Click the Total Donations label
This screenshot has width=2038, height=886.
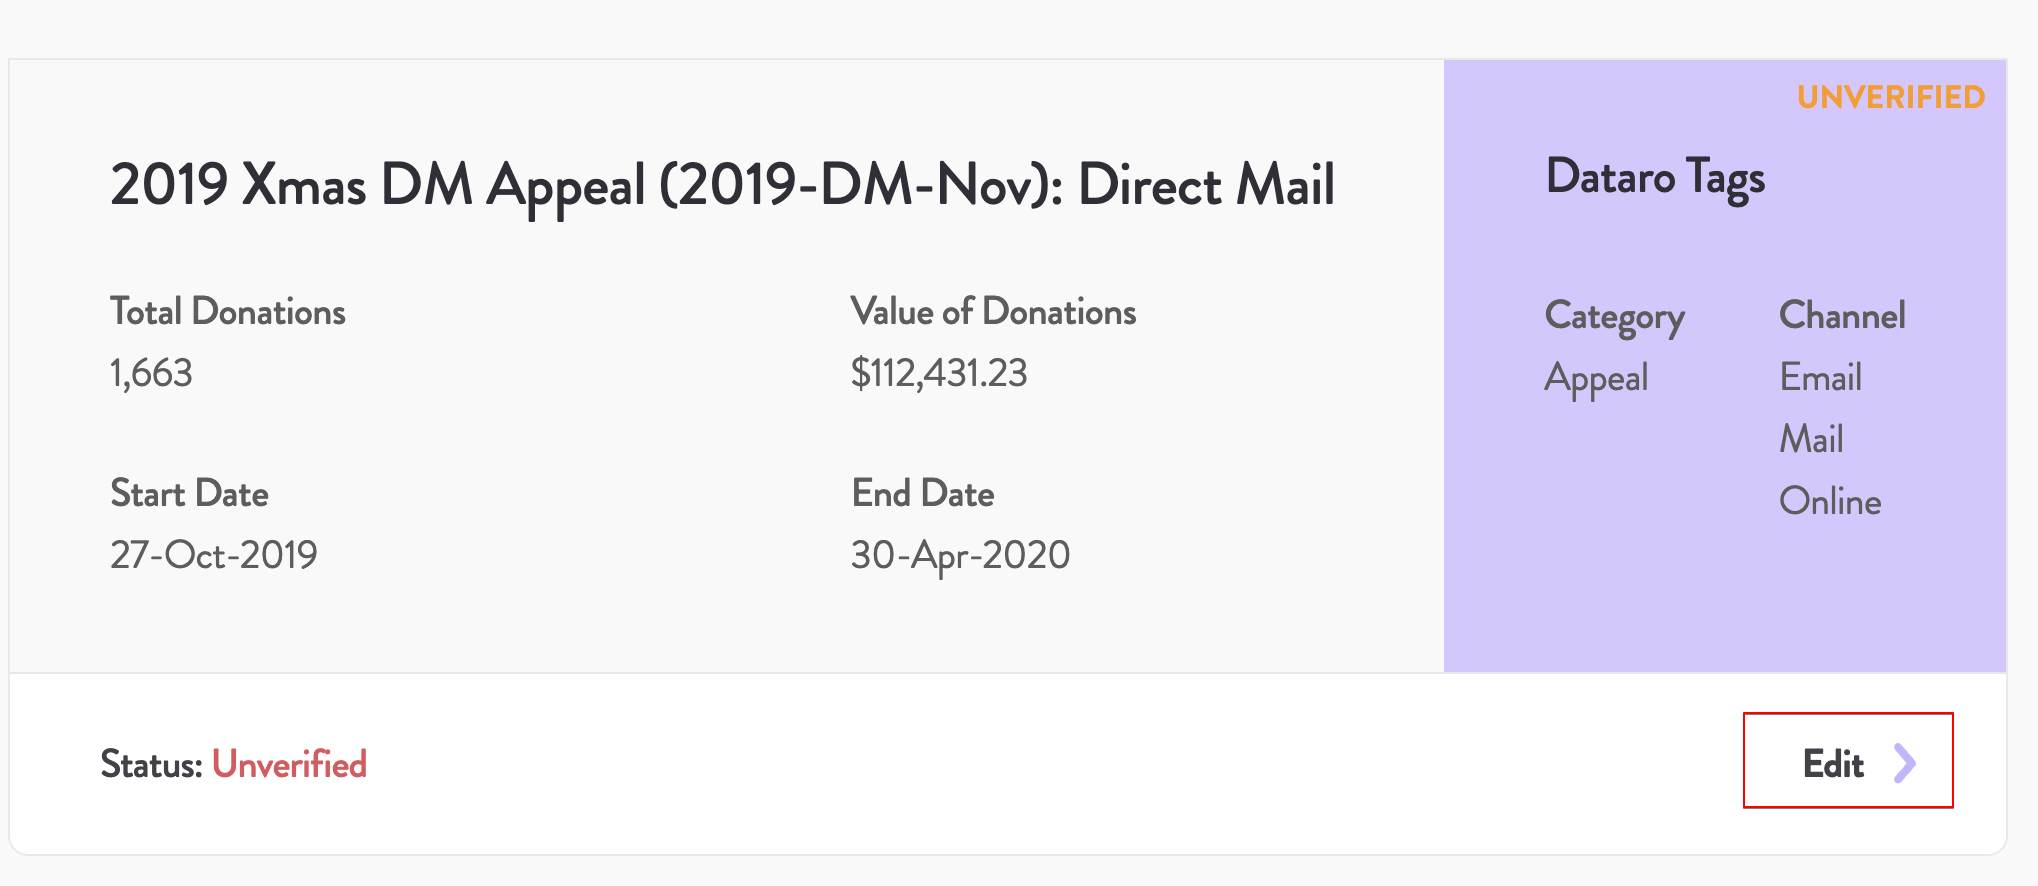[x=228, y=312]
